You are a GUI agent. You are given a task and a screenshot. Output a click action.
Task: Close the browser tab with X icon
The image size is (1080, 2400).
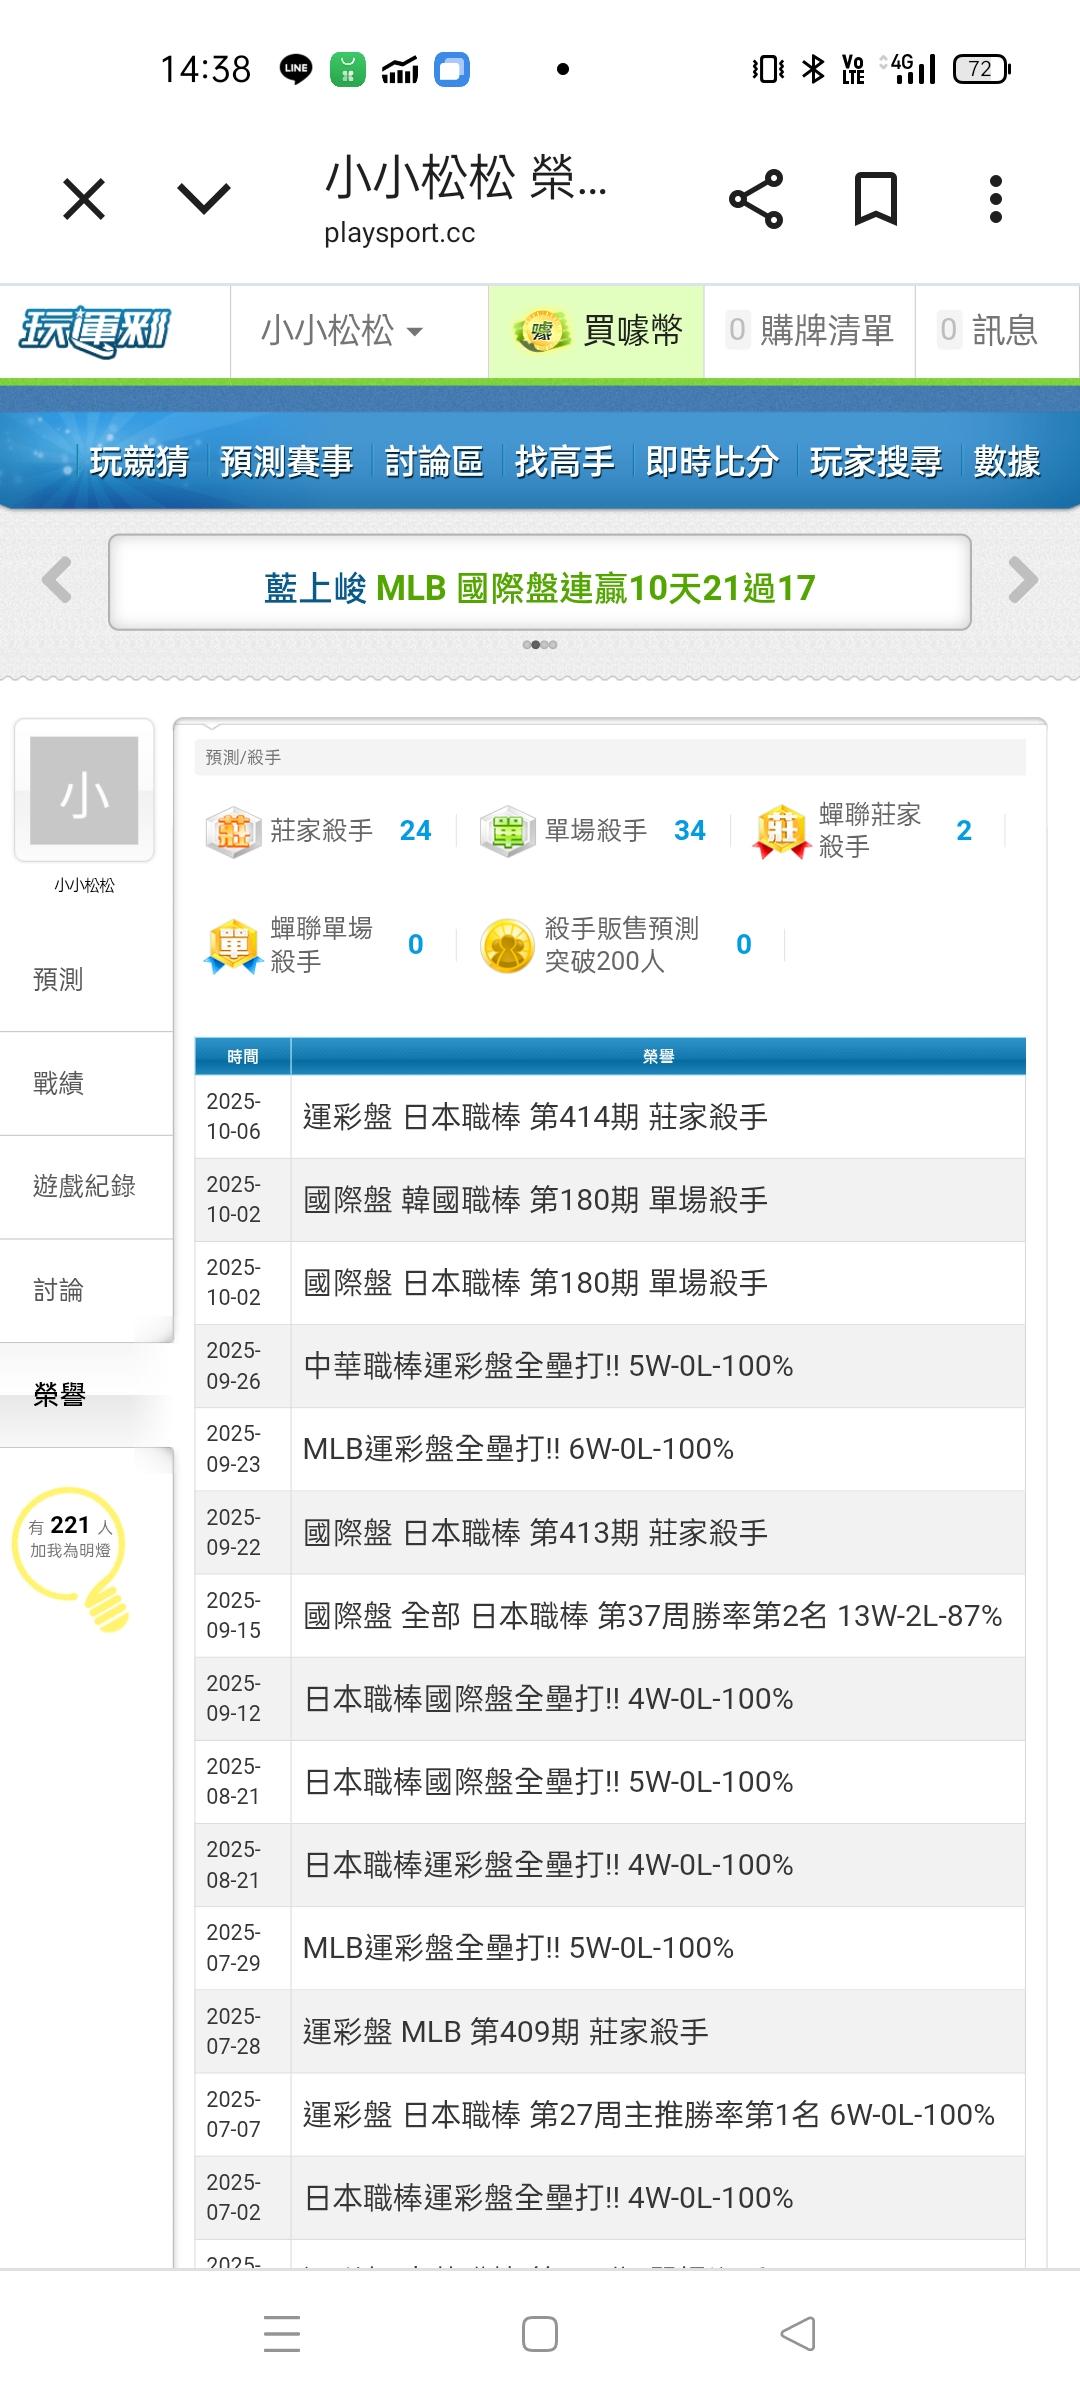[x=84, y=198]
